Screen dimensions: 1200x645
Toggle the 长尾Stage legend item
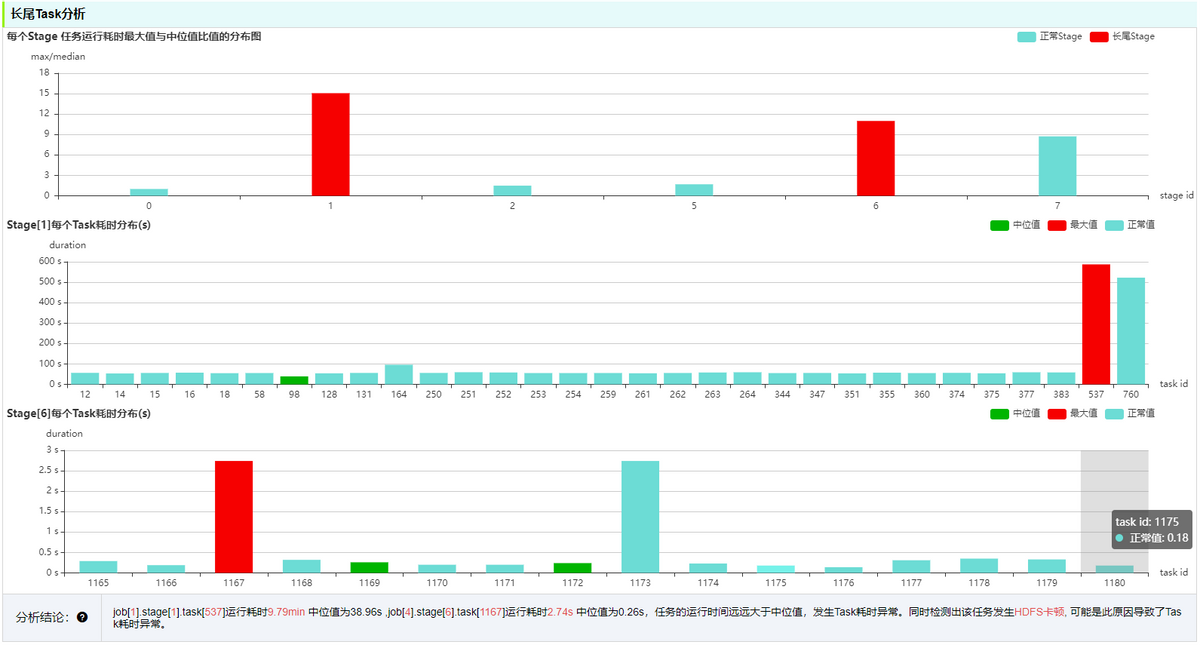click(x=1122, y=36)
